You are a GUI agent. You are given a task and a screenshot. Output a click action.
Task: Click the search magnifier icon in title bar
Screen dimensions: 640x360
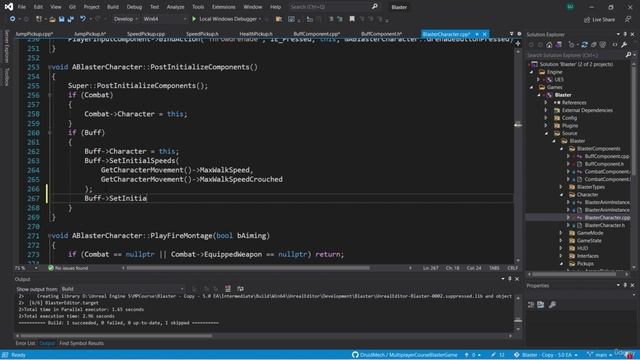pyautogui.click(x=374, y=7)
